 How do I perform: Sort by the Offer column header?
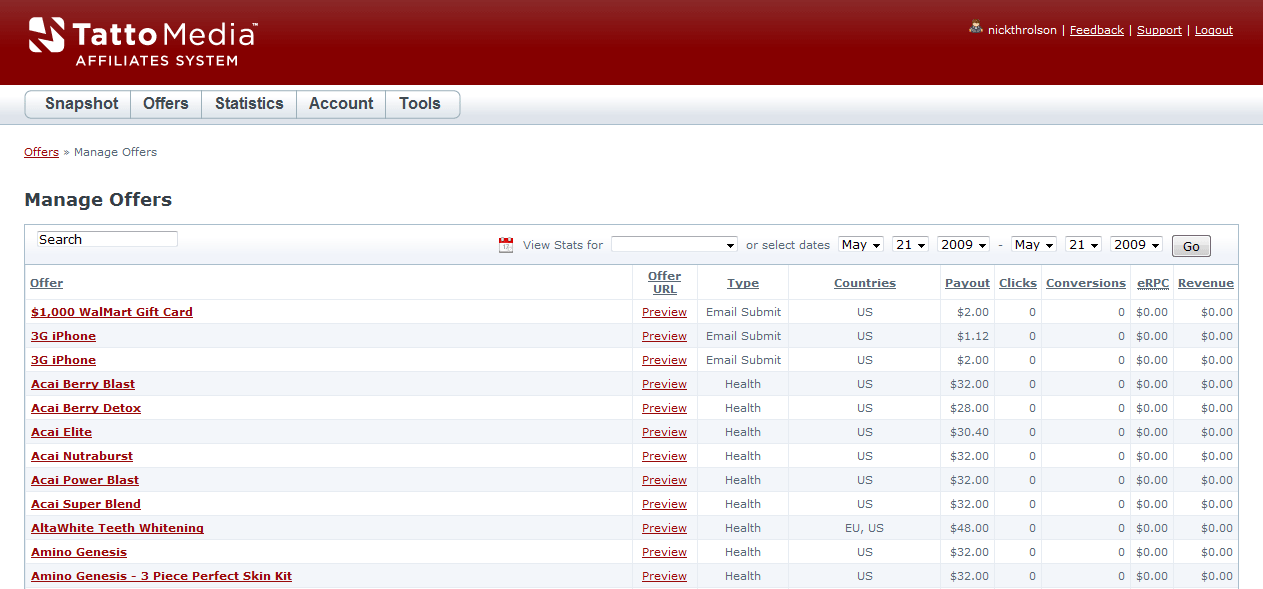point(47,283)
